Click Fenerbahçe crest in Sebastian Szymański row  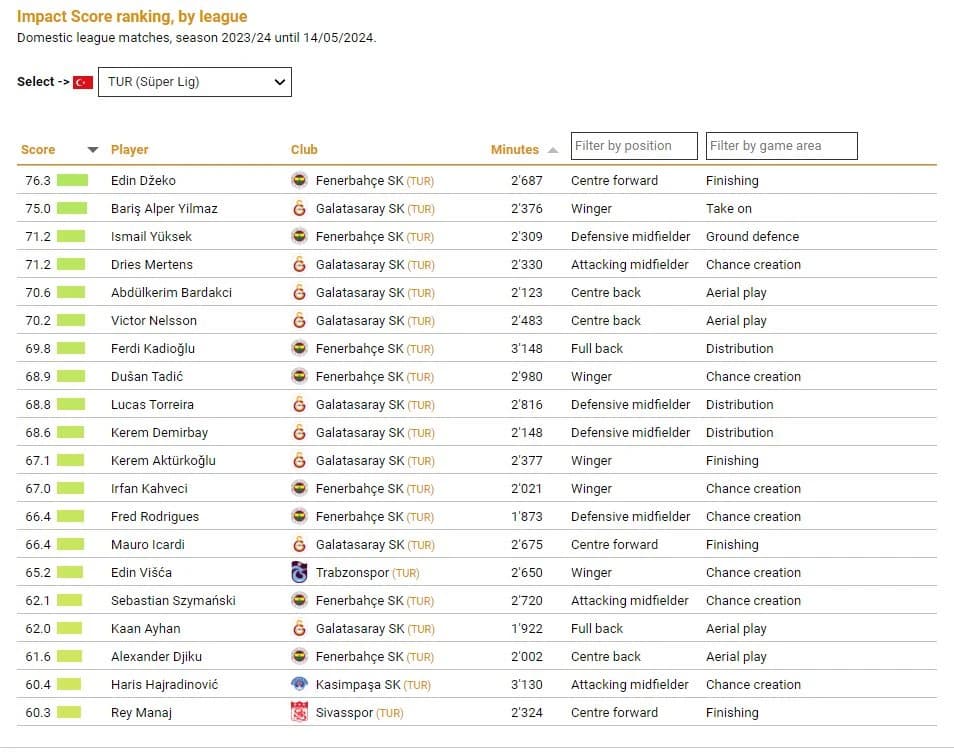[x=299, y=601]
